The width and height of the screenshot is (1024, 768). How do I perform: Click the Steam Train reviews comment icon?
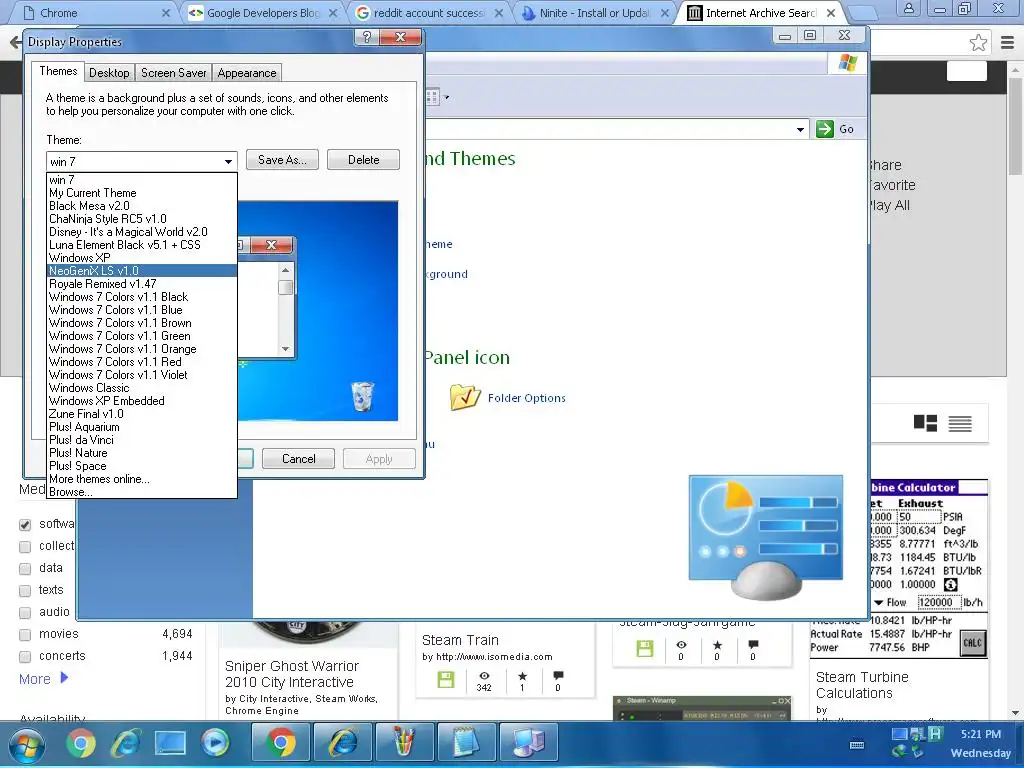pyautogui.click(x=558, y=675)
